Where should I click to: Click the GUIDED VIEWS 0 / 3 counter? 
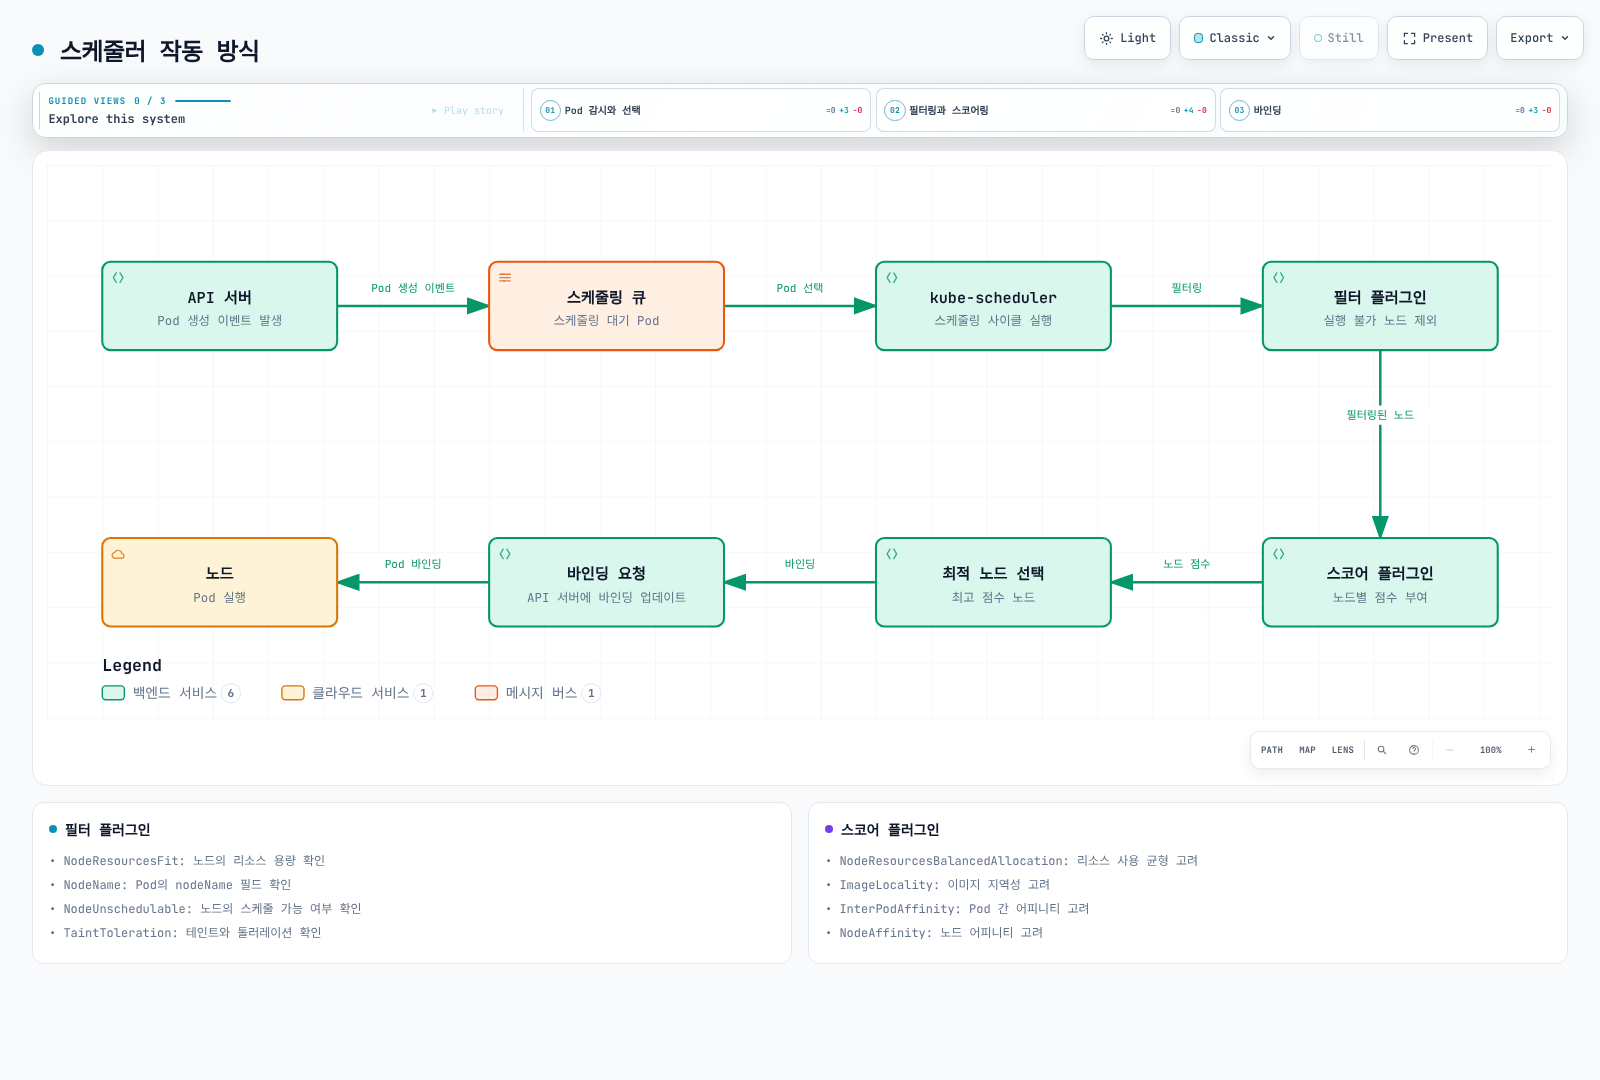[x=107, y=101]
